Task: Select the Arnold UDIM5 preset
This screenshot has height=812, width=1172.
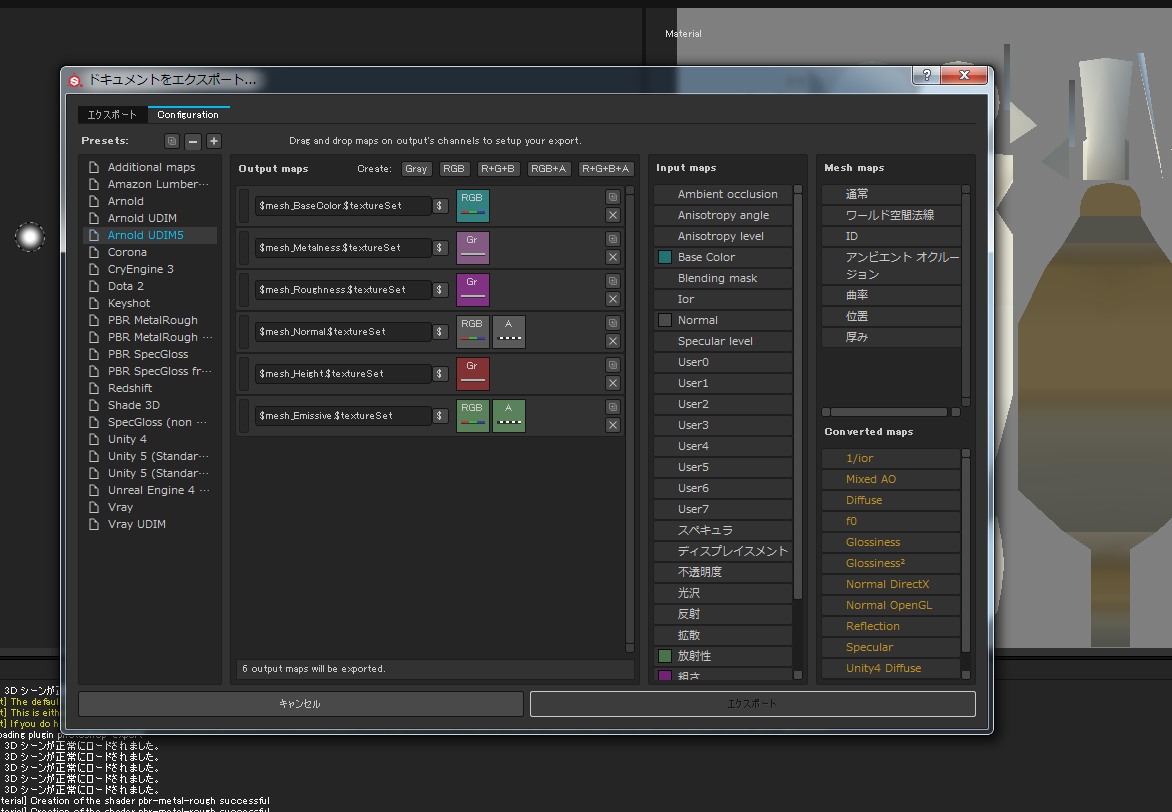Action: click(150, 235)
